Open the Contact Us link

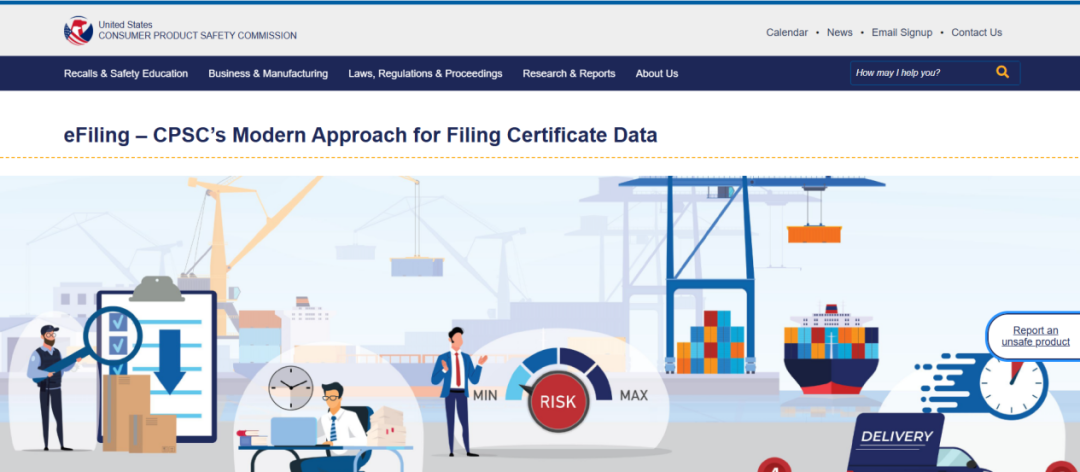(977, 32)
